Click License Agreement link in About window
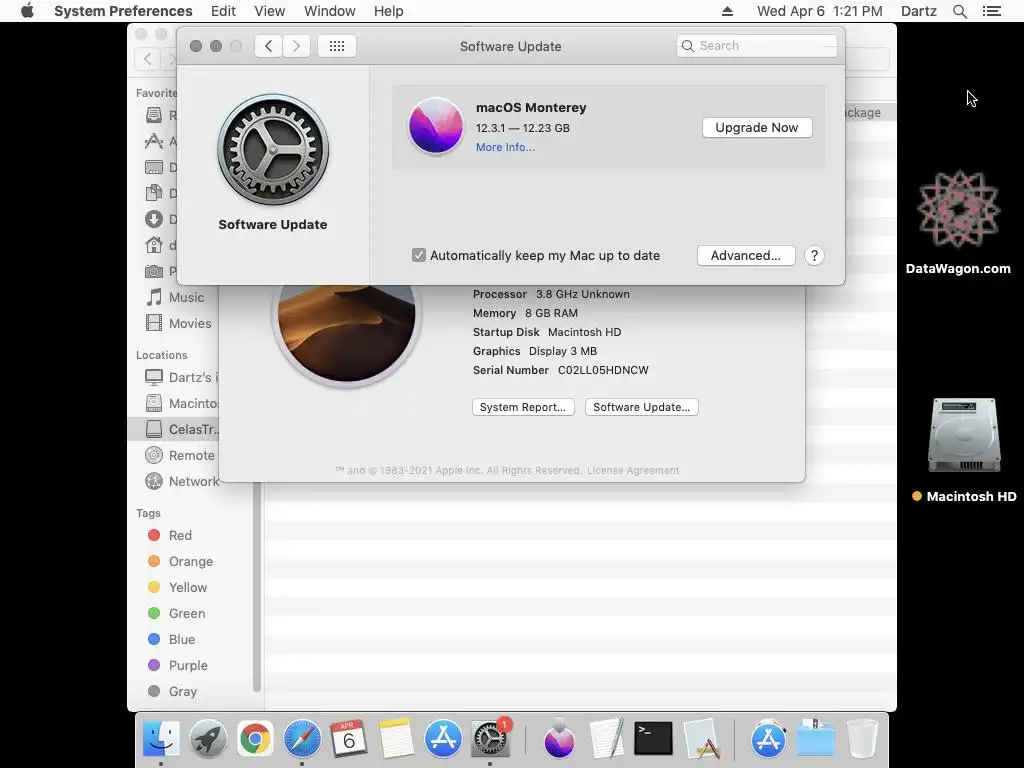The image size is (1024, 768). 633,470
